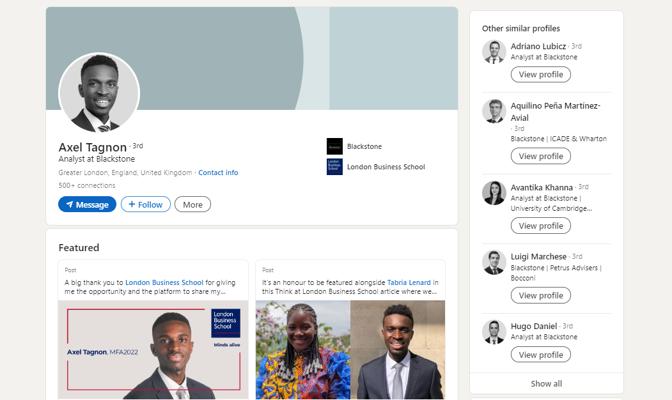Open the Contact info link
Viewport: 672px width, 400px height.
tap(218, 173)
